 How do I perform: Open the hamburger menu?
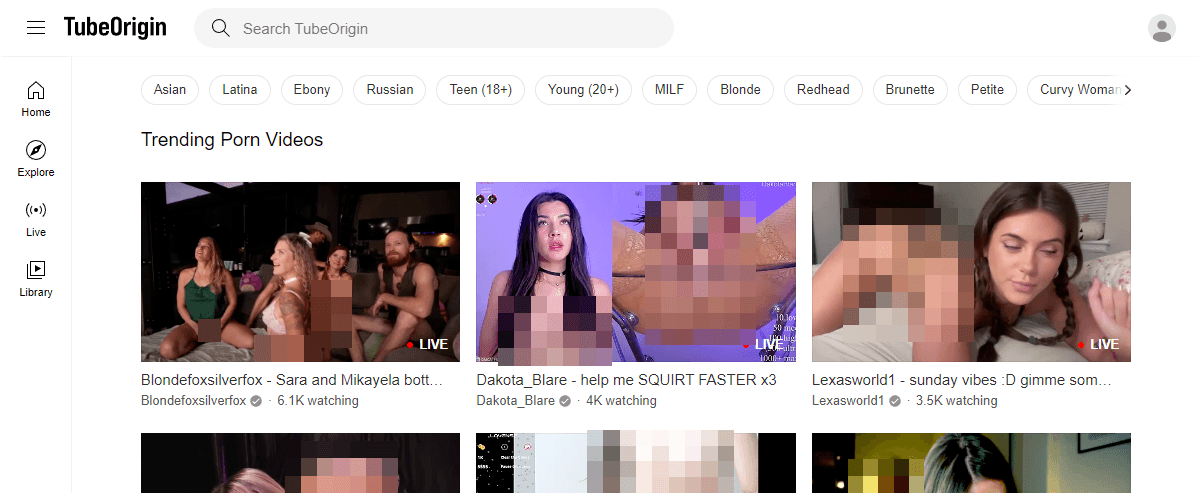coord(36,28)
